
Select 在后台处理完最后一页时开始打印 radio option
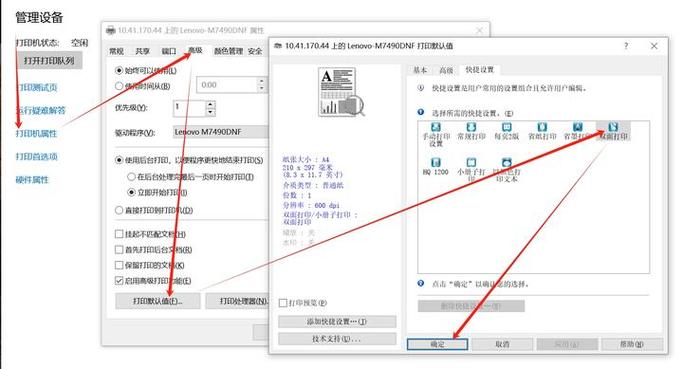coord(131,176)
